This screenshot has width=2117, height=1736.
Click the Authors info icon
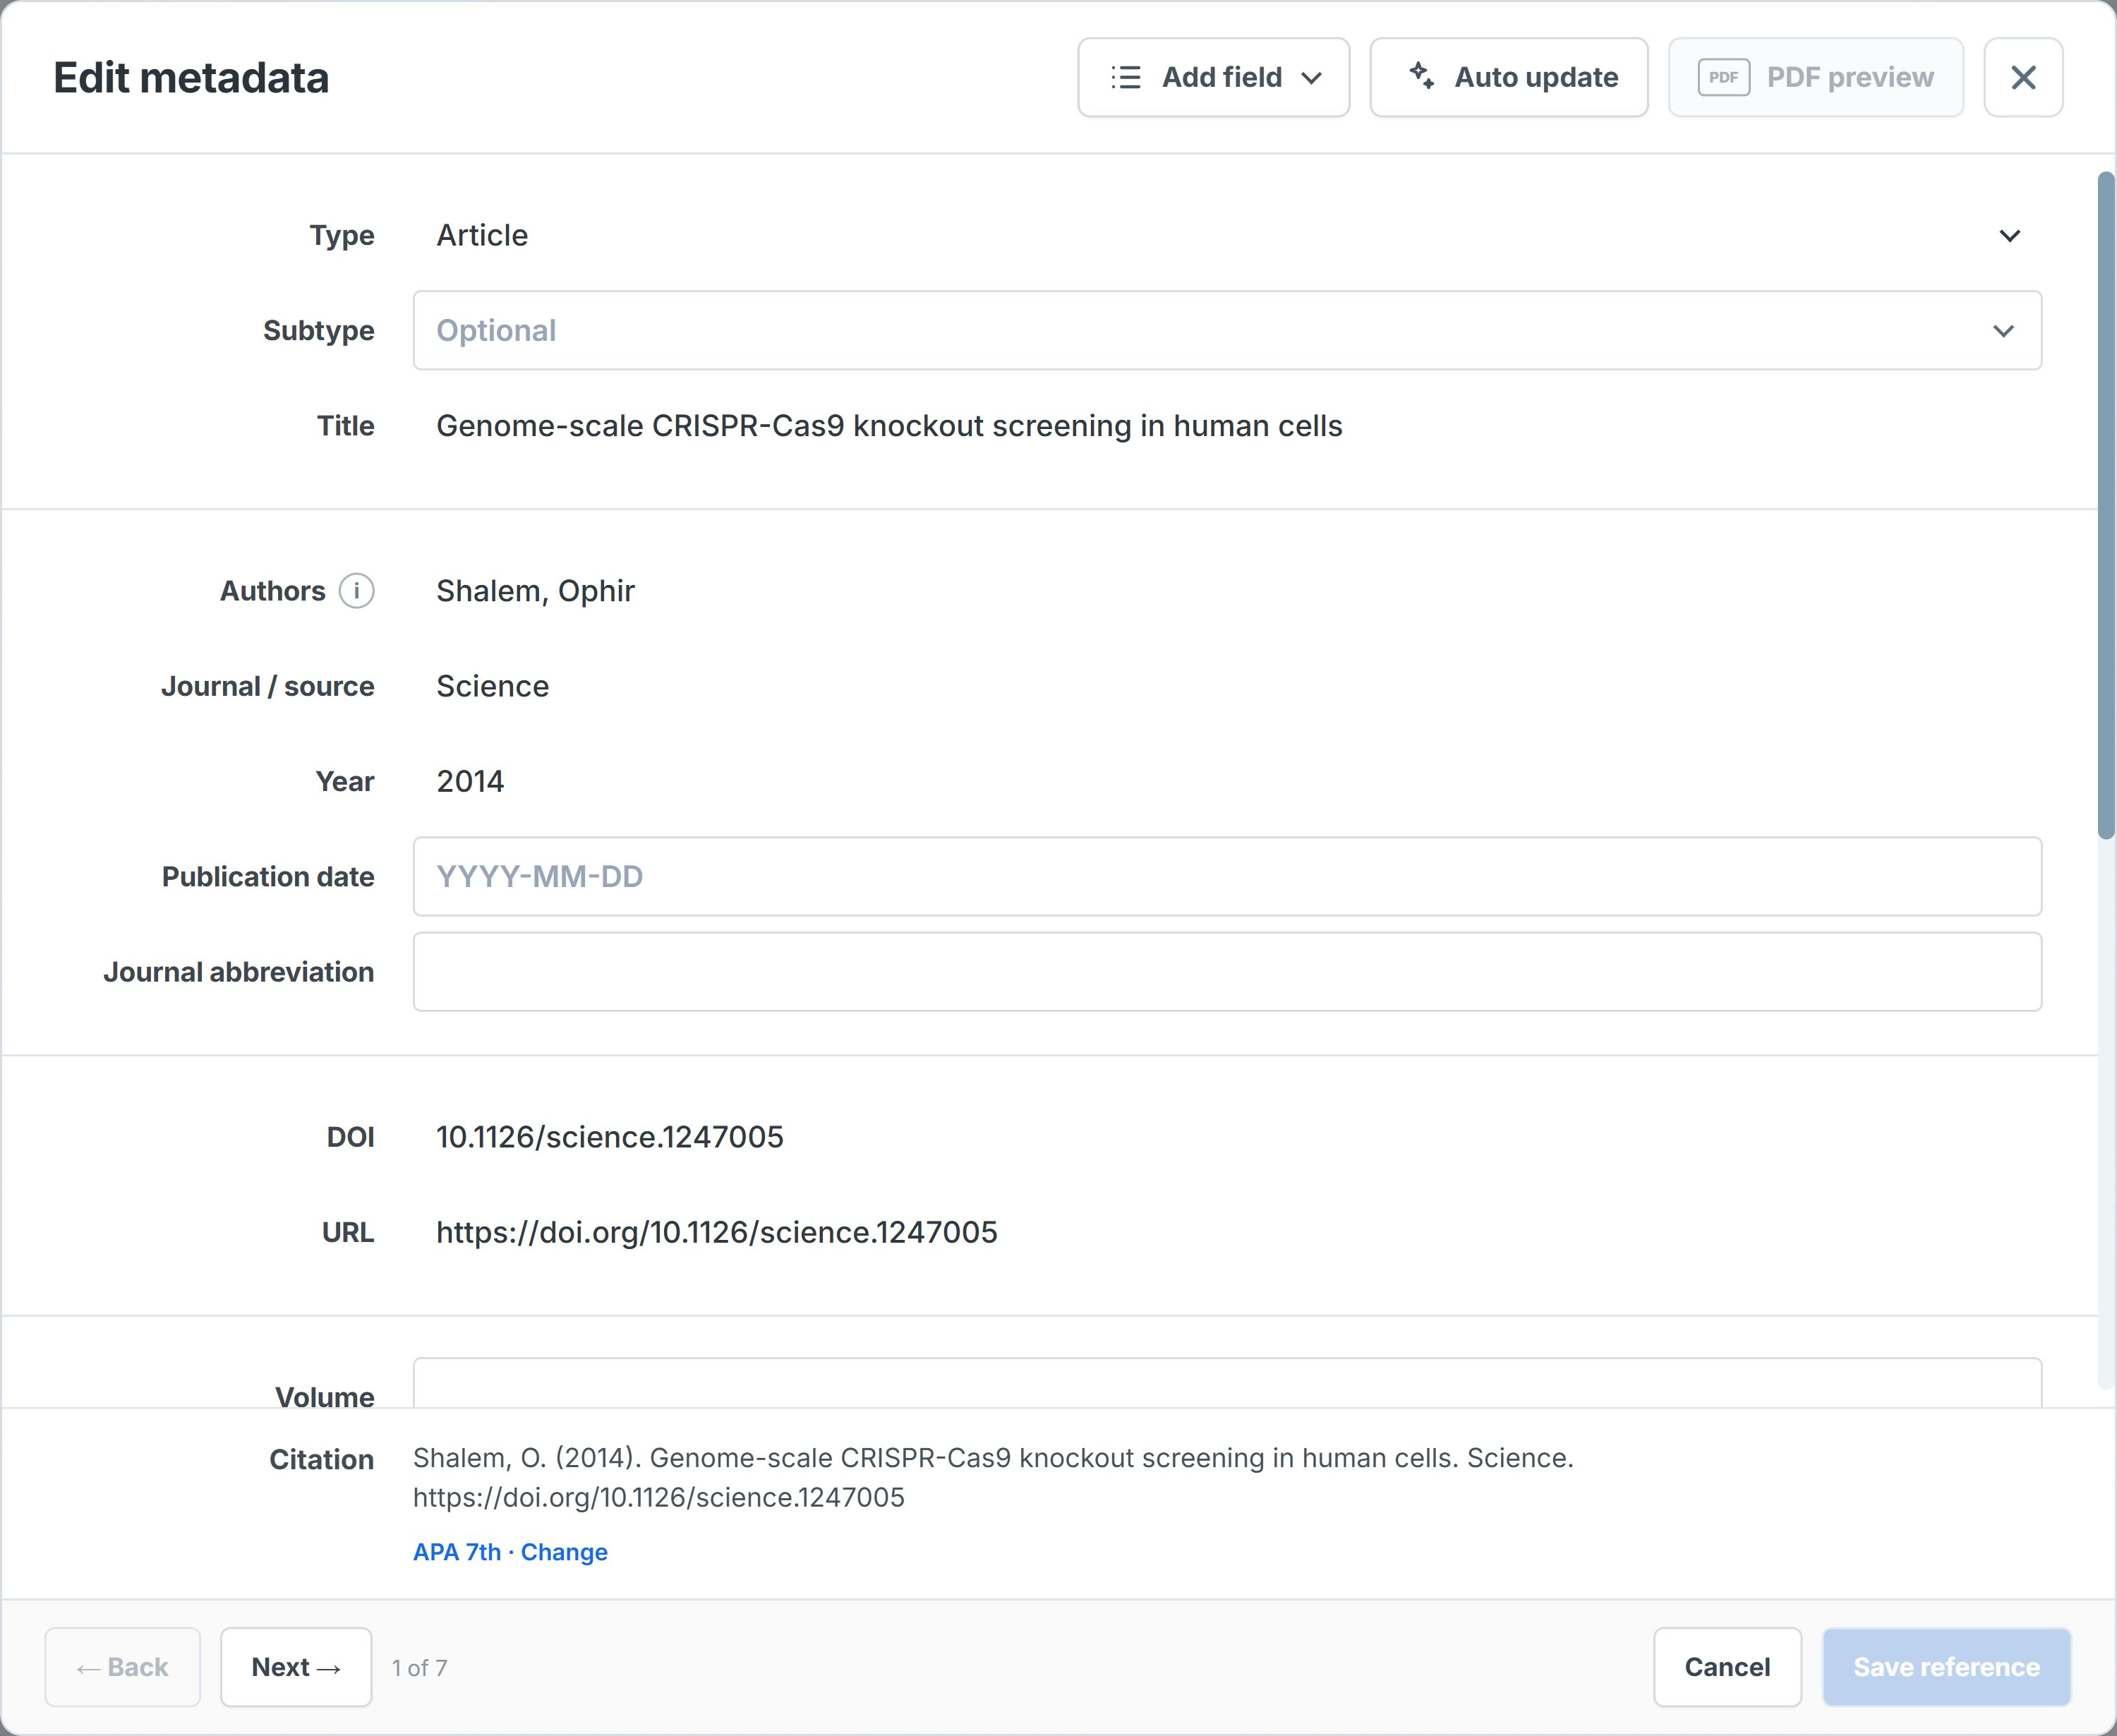coord(356,591)
